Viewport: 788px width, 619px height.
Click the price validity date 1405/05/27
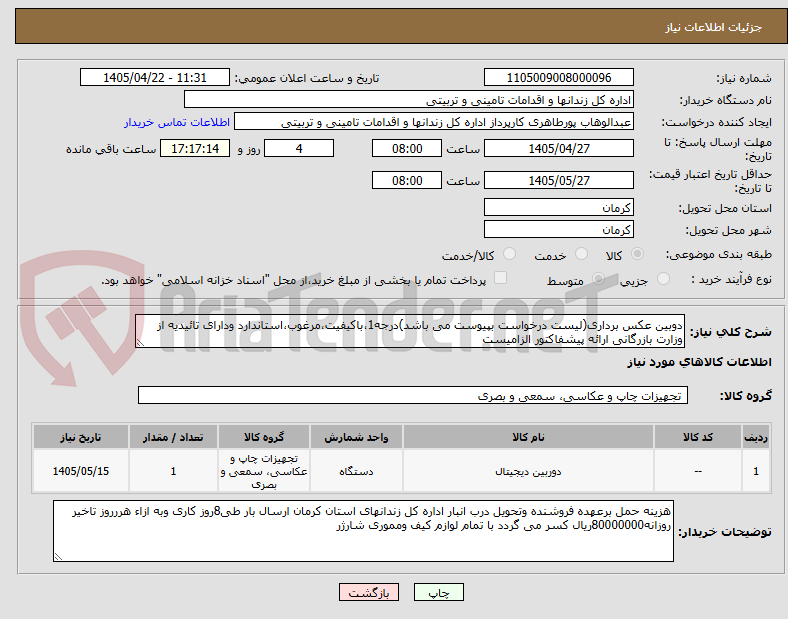[x=559, y=180]
